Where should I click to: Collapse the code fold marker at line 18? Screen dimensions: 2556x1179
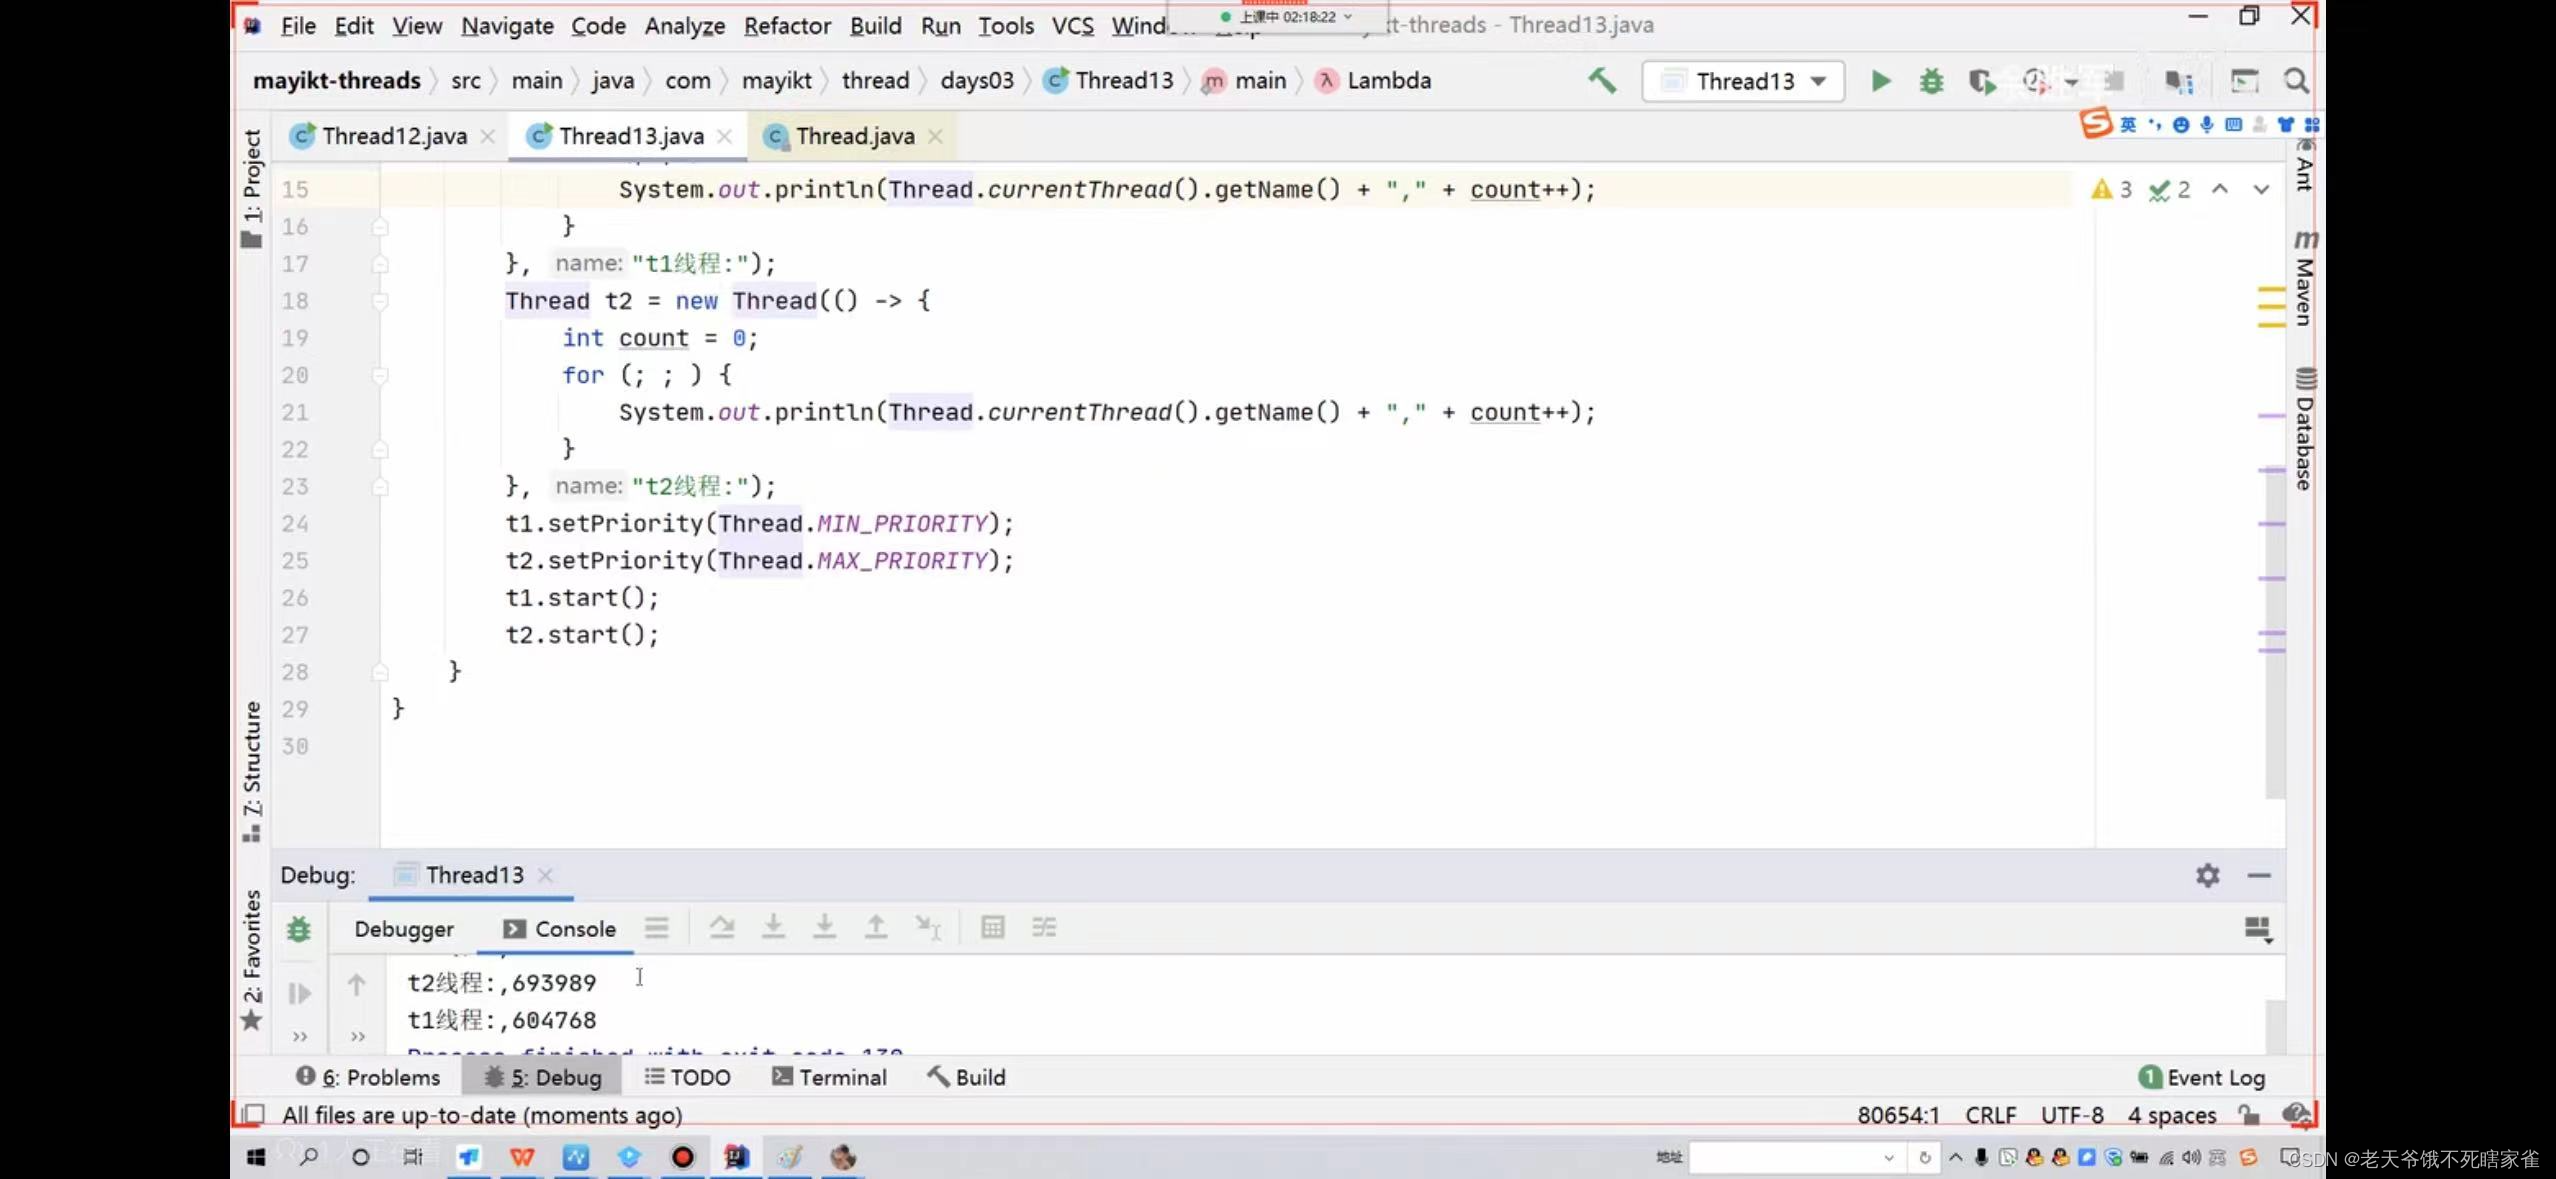pyautogui.click(x=380, y=301)
